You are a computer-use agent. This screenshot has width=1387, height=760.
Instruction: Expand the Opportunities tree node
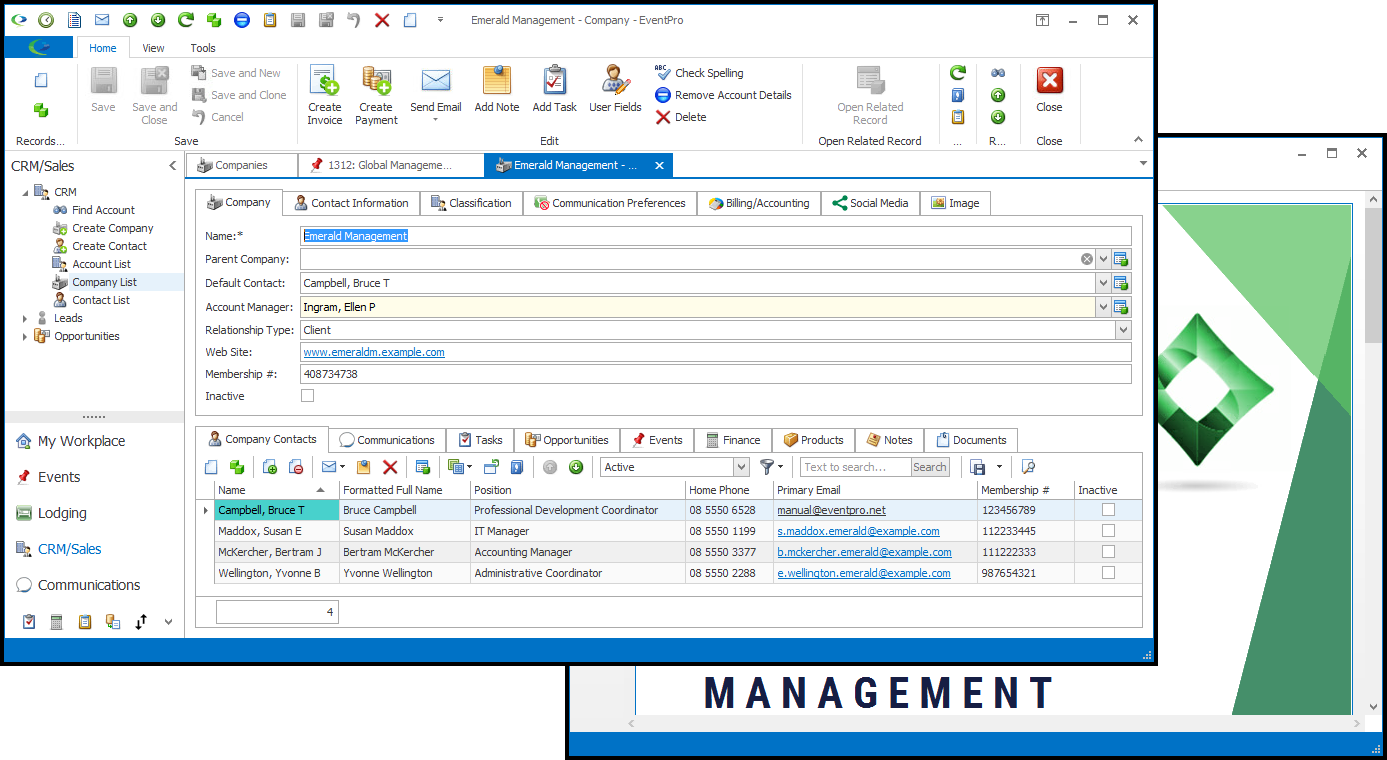coord(25,336)
